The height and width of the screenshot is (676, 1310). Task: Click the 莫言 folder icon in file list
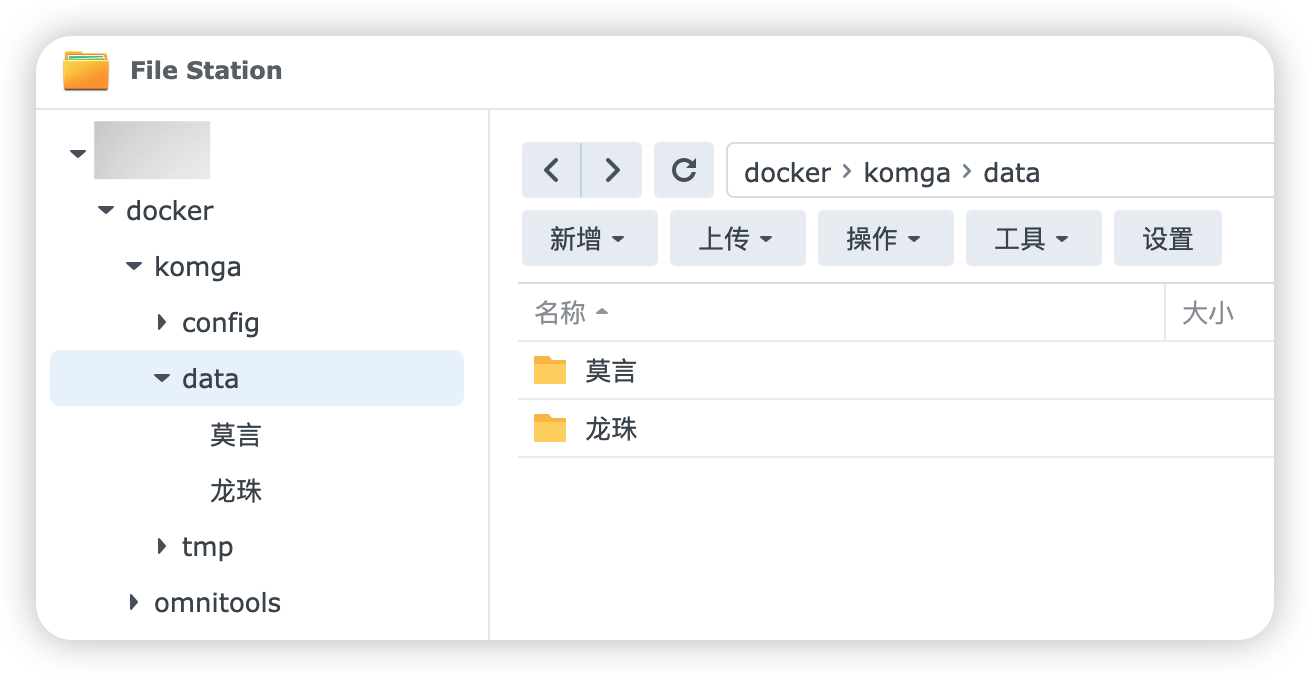[x=550, y=371]
